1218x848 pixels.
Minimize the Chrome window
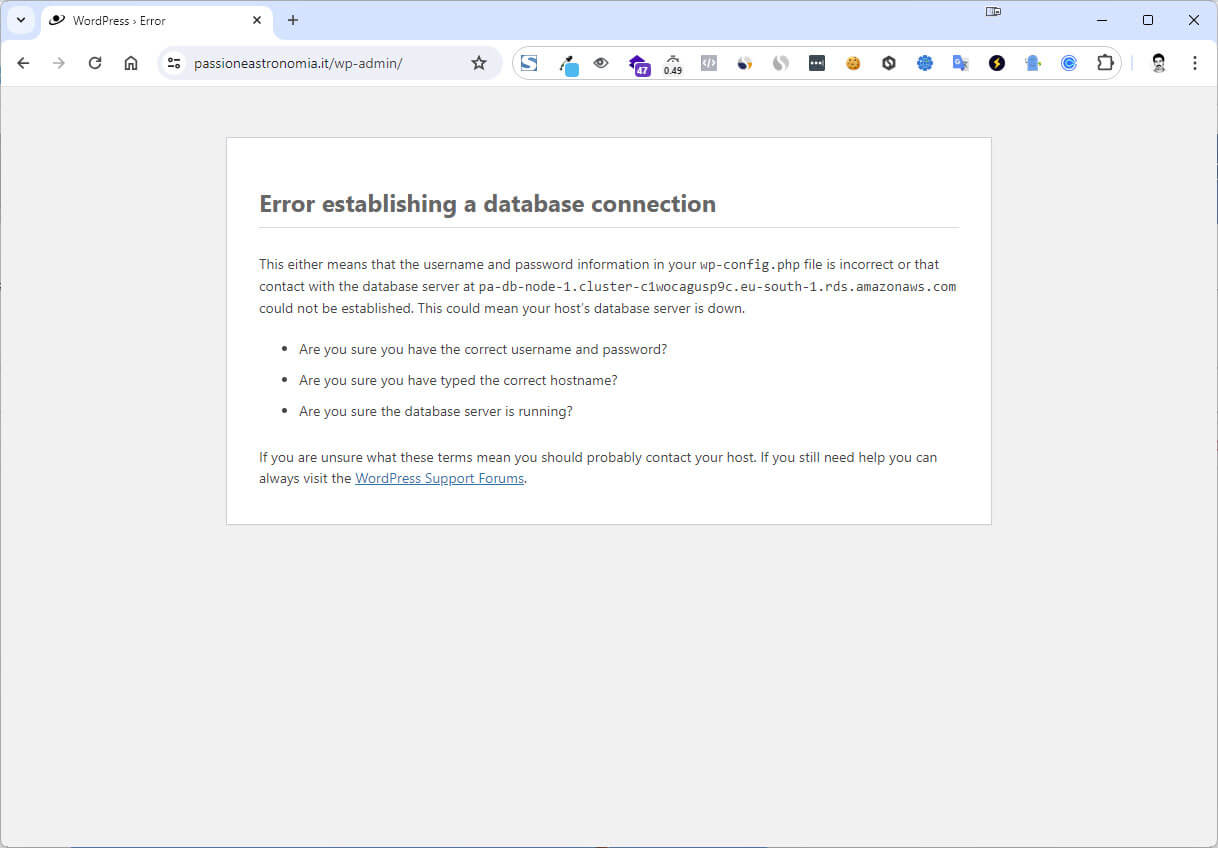[1102, 20]
